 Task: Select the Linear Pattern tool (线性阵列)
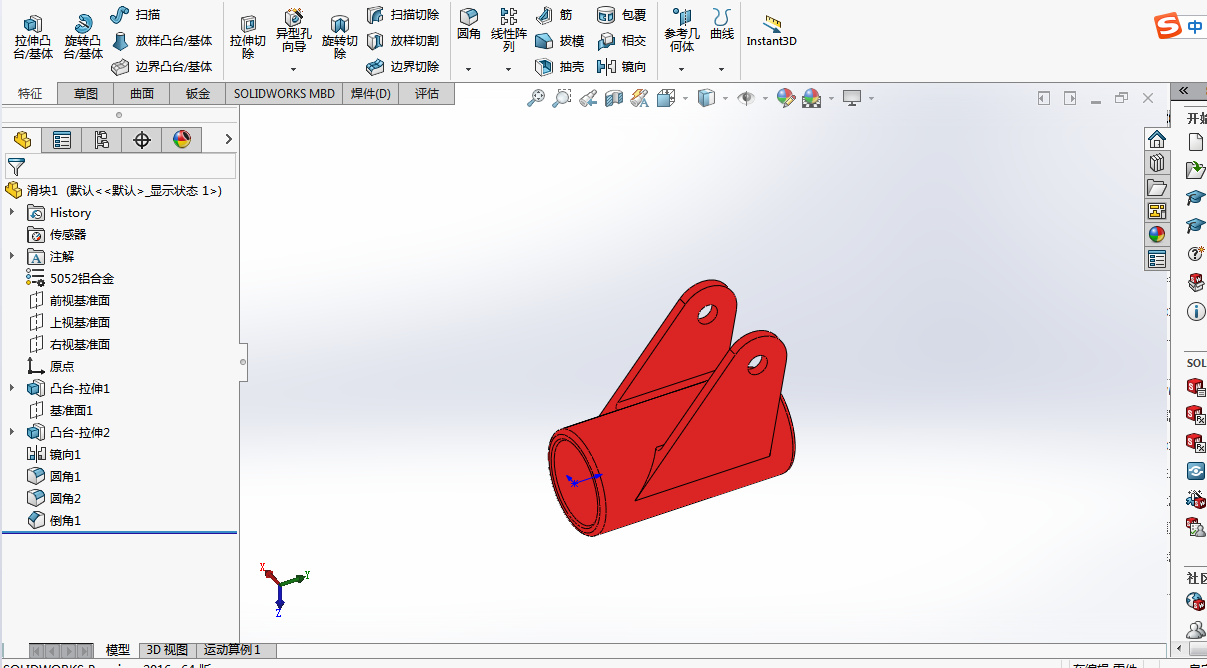pyautogui.click(x=508, y=30)
